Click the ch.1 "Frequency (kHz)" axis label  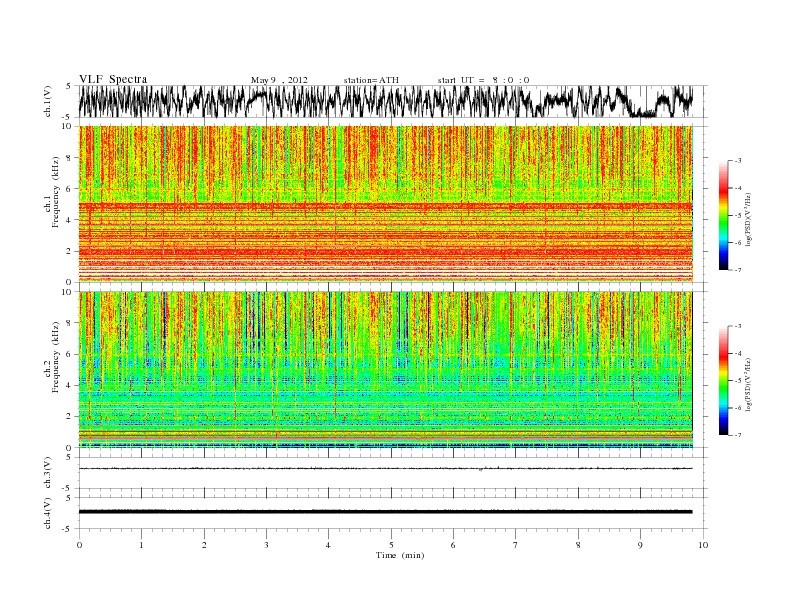point(56,192)
